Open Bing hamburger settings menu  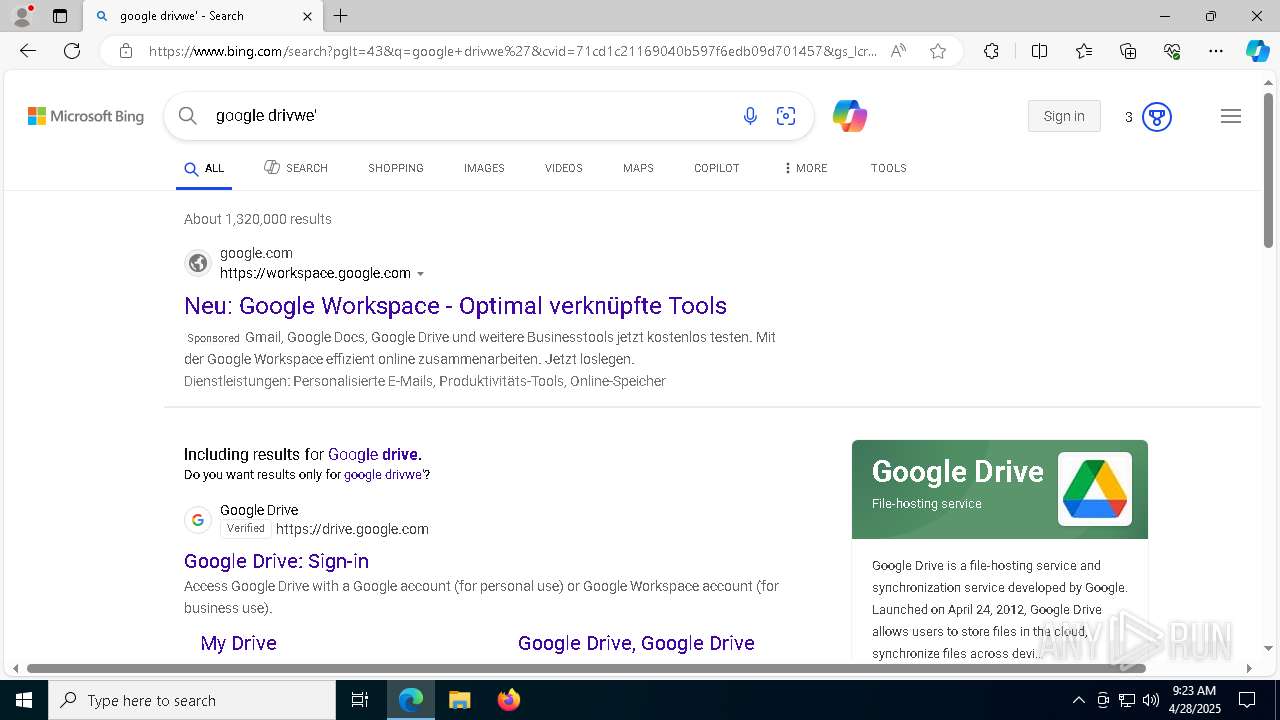(x=1231, y=117)
